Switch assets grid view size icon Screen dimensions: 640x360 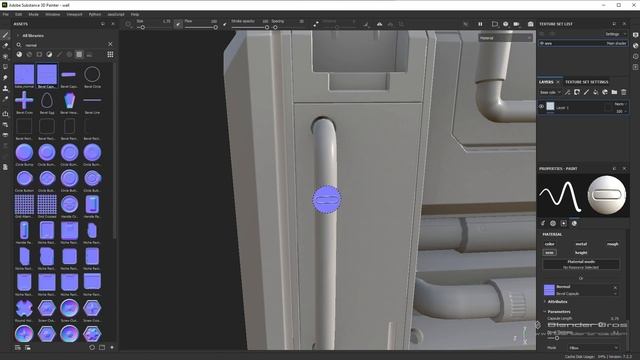point(110,54)
